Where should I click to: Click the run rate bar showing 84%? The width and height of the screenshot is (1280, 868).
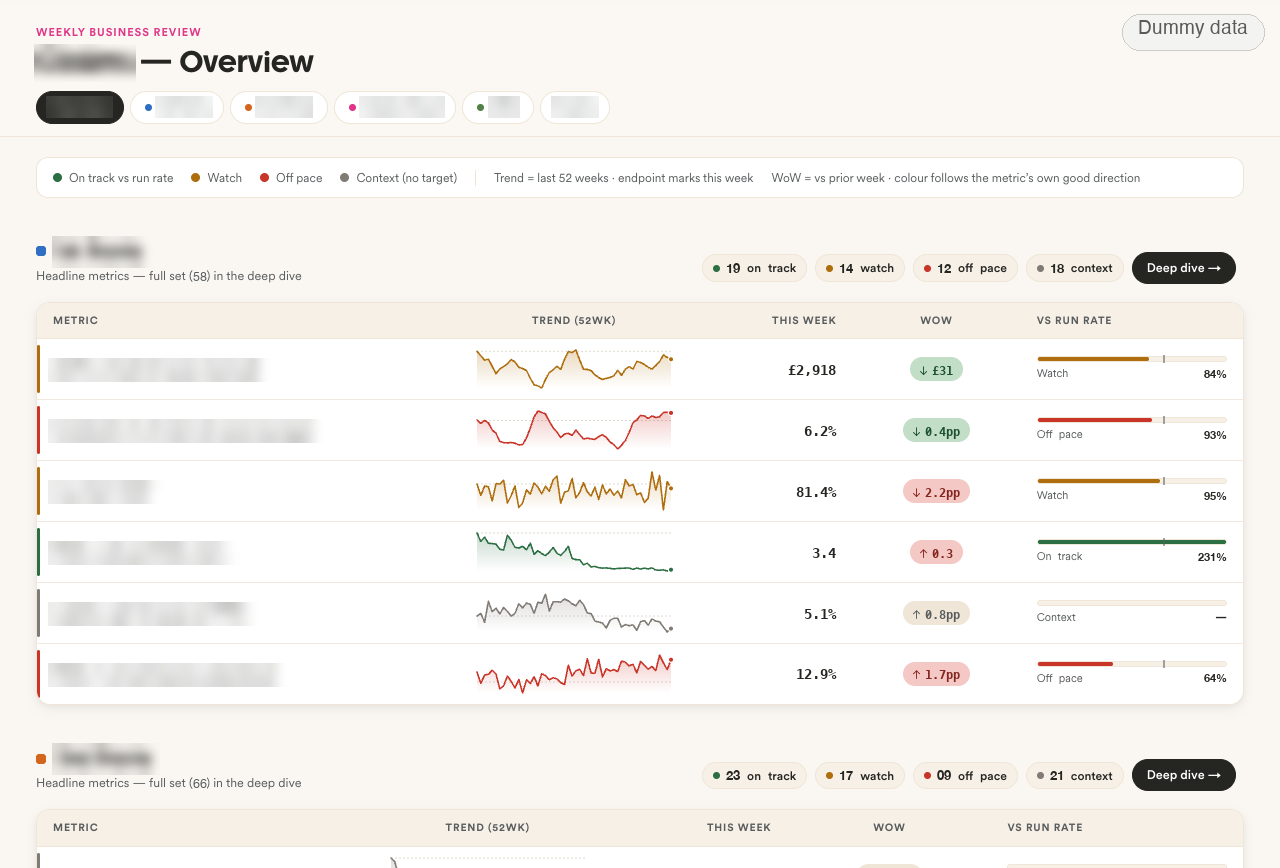[1132, 358]
